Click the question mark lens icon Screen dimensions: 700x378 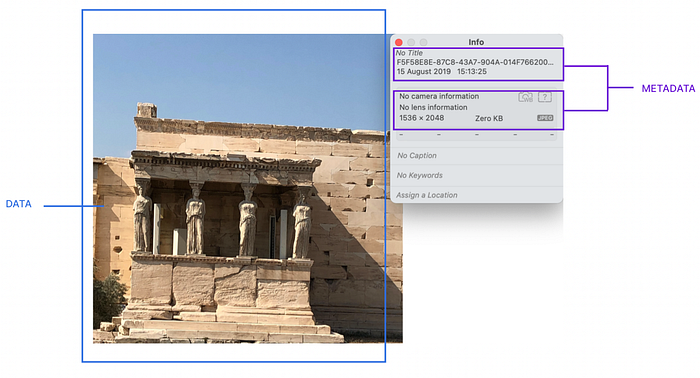(545, 97)
